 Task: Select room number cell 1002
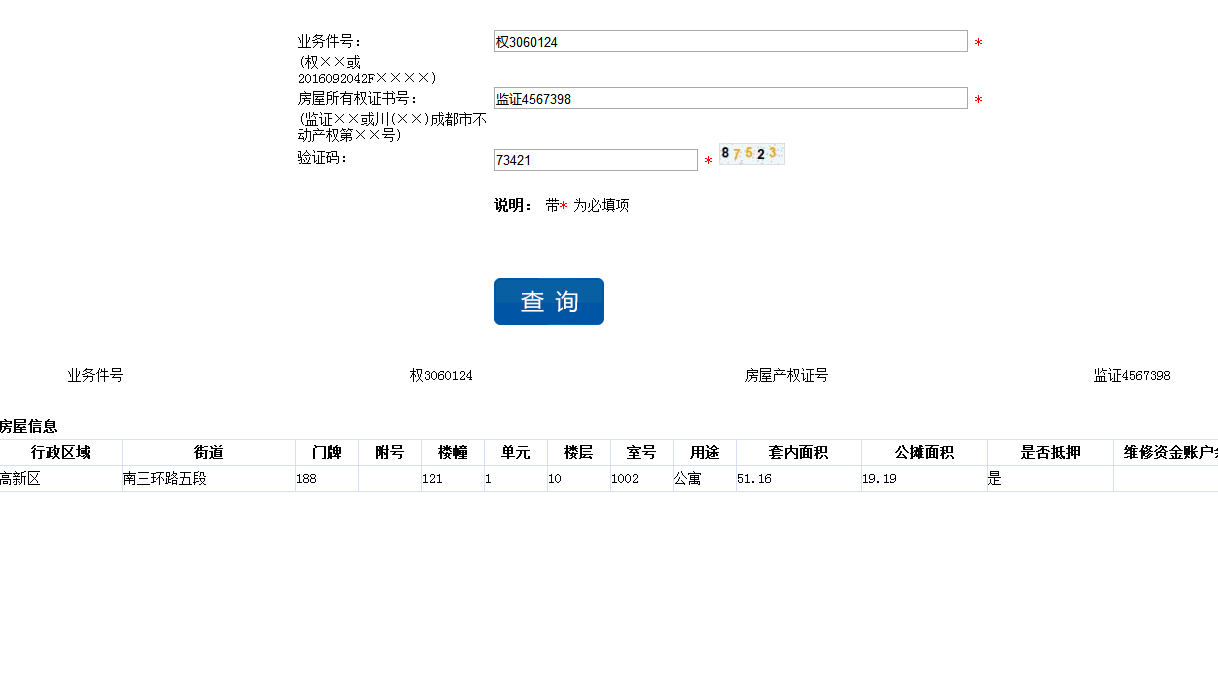click(641, 479)
